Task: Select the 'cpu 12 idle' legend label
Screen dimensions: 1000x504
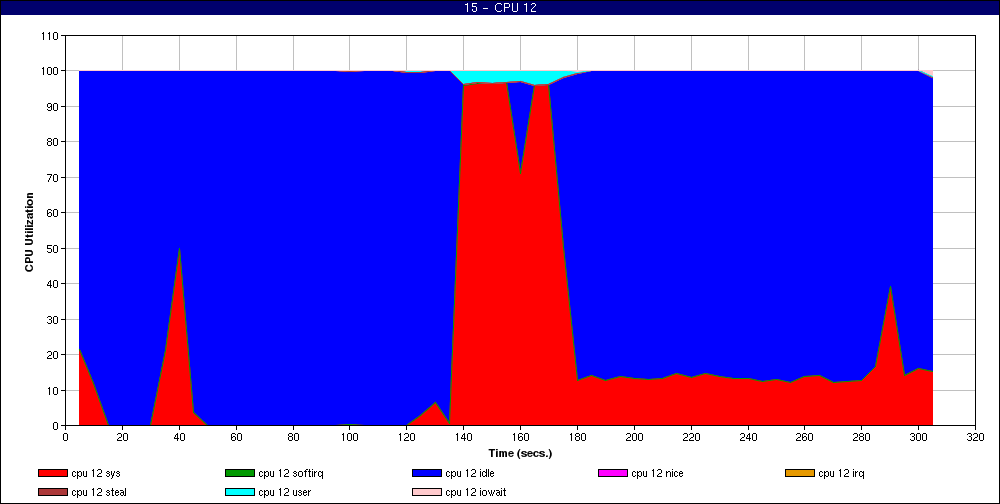Action: pyautogui.click(x=469, y=473)
